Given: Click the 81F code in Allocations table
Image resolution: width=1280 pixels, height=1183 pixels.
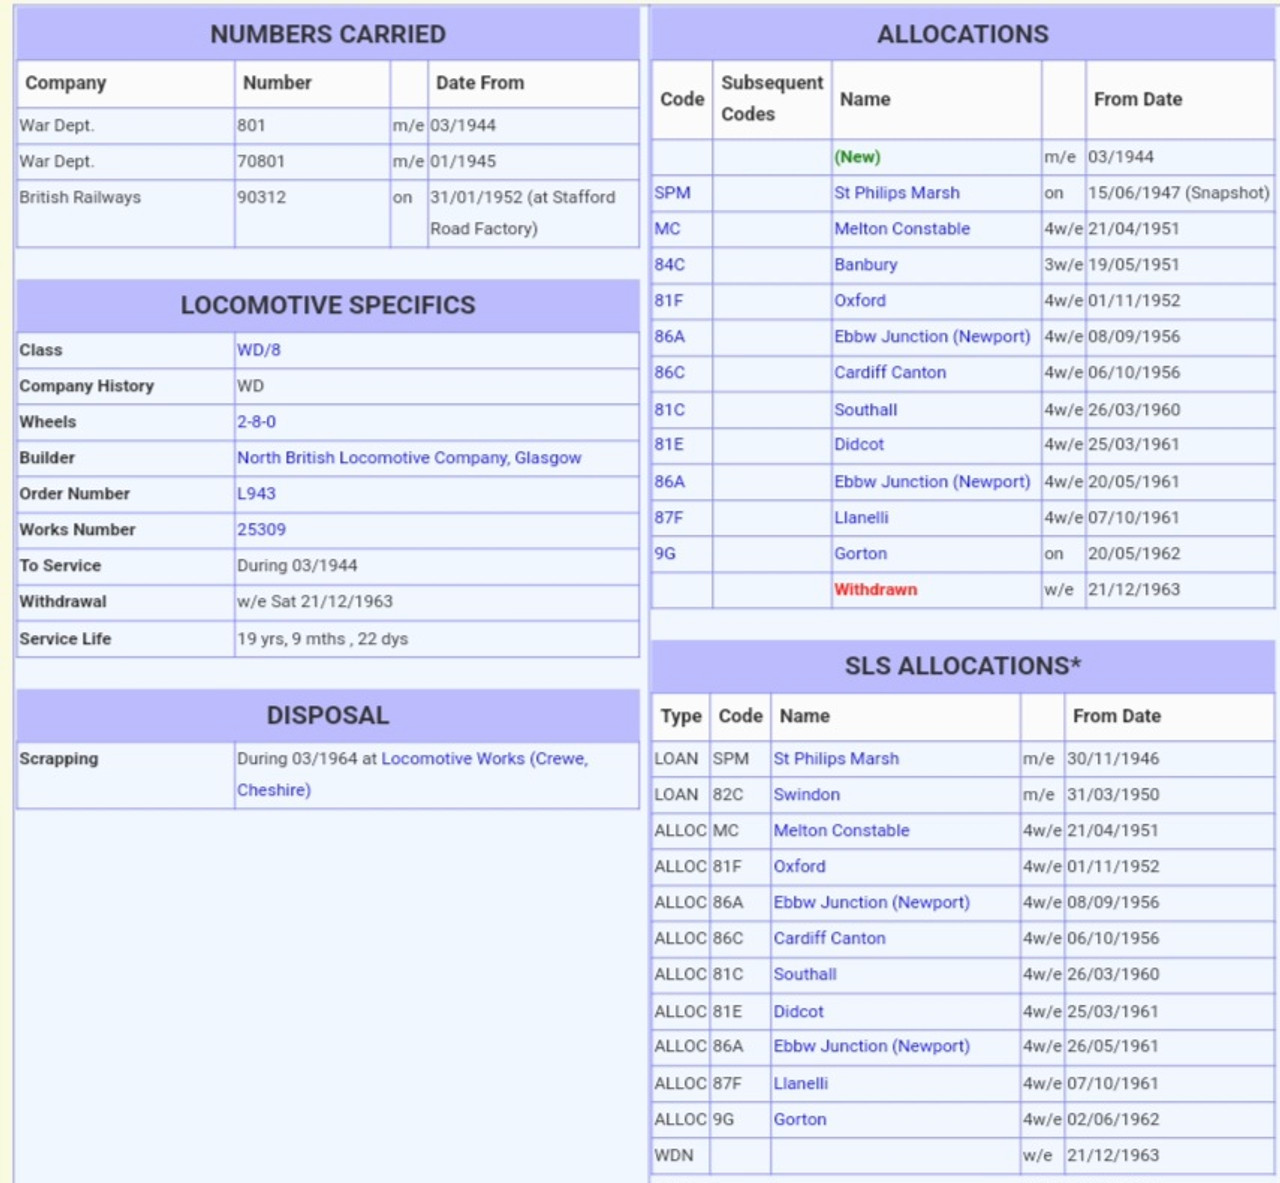Looking at the screenshot, I should pyautogui.click(x=669, y=301).
